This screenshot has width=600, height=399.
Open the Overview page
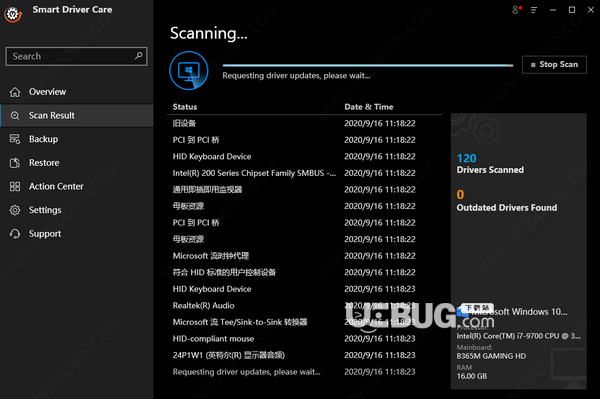pos(77,92)
